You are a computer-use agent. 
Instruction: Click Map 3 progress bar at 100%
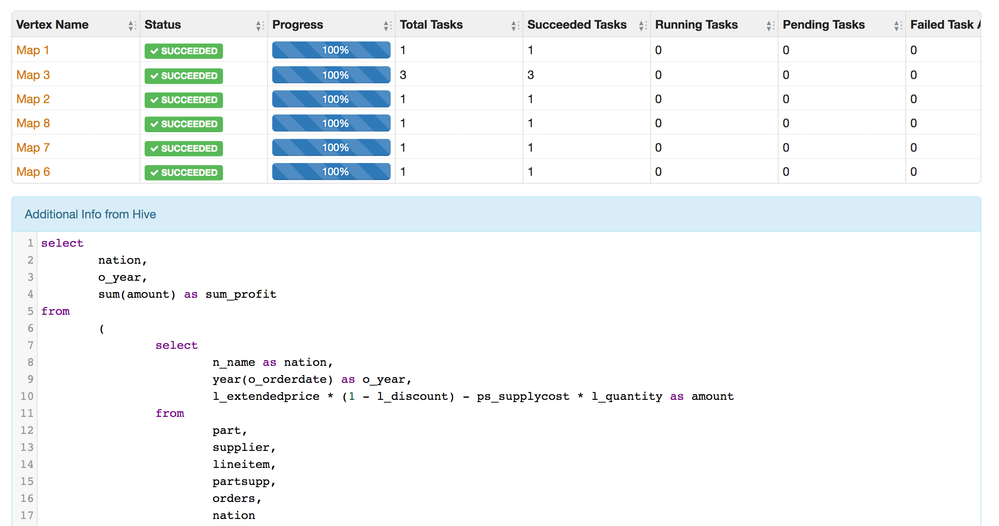pyautogui.click(x=330, y=75)
